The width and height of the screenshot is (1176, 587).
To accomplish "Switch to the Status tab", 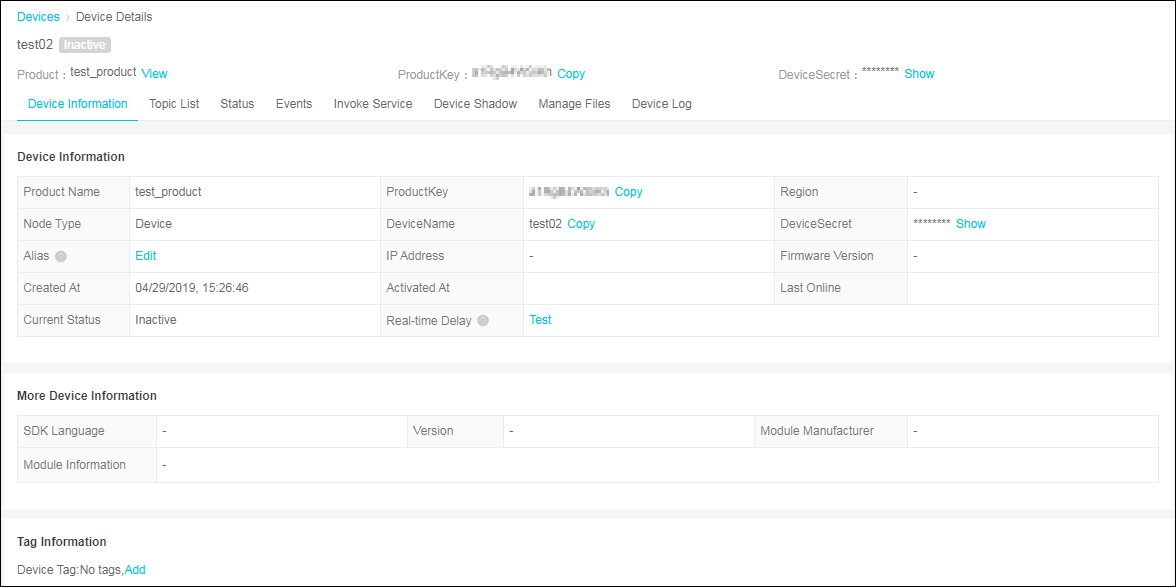I will pos(237,104).
